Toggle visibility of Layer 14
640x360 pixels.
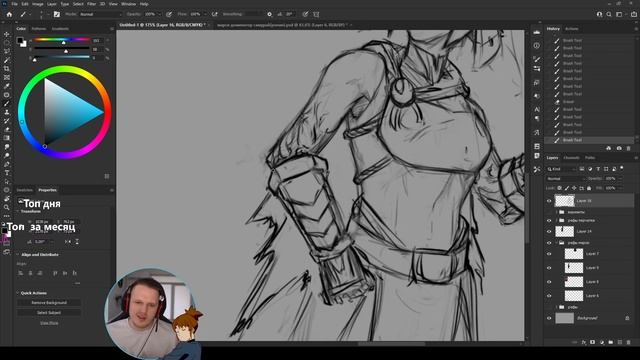[x=549, y=231]
